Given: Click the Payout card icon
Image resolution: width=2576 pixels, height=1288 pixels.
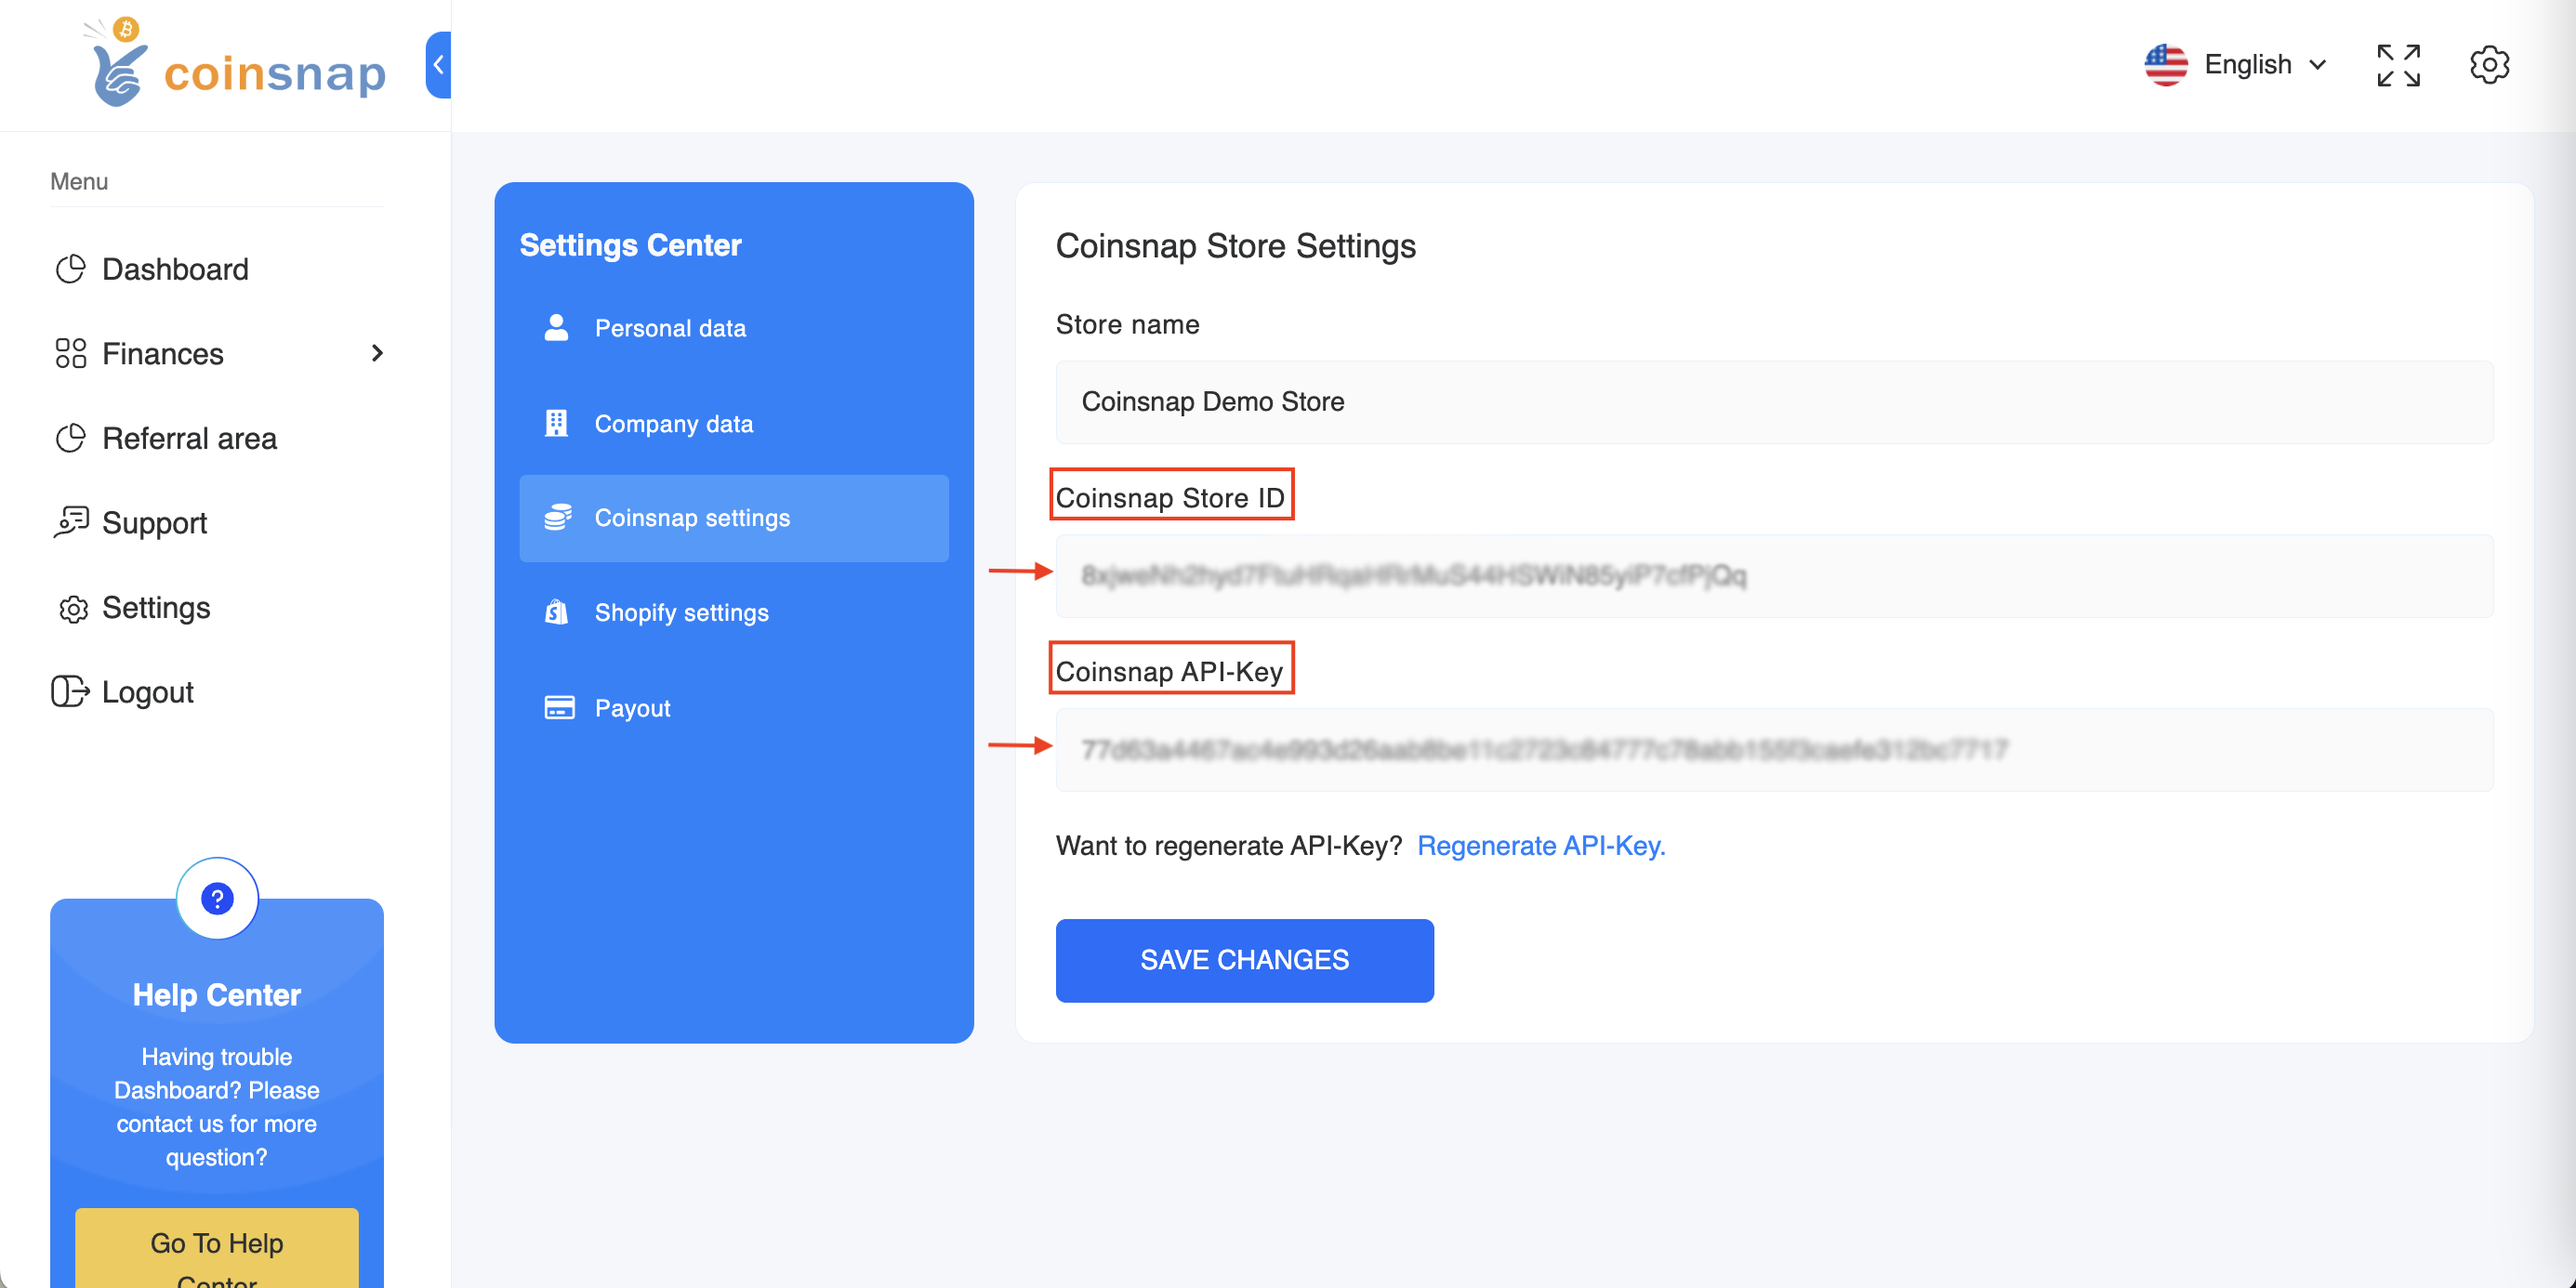Looking at the screenshot, I should (x=557, y=707).
